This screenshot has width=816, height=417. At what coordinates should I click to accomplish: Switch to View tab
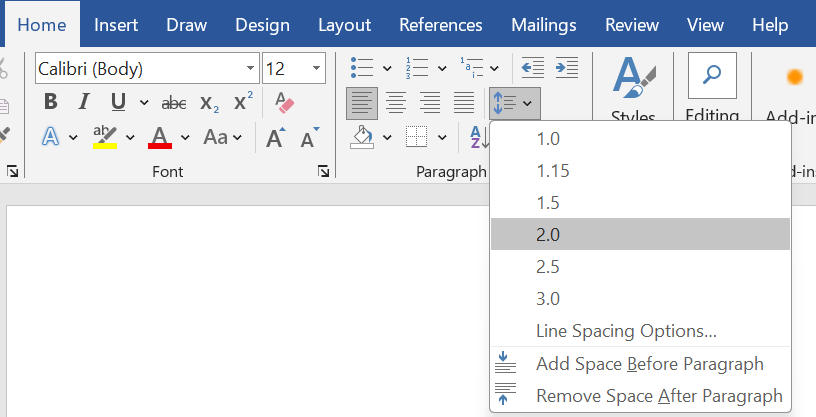pos(705,24)
